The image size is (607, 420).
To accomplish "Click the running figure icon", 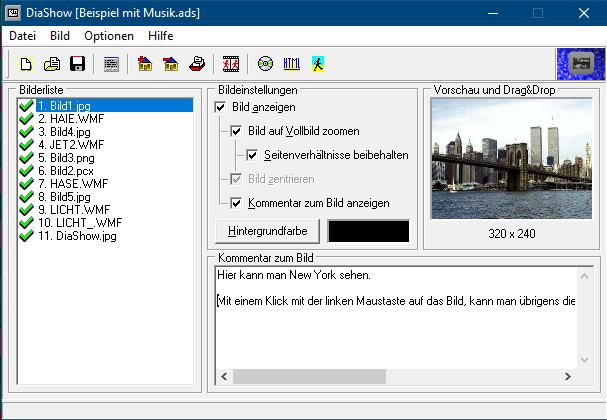I will (317, 64).
